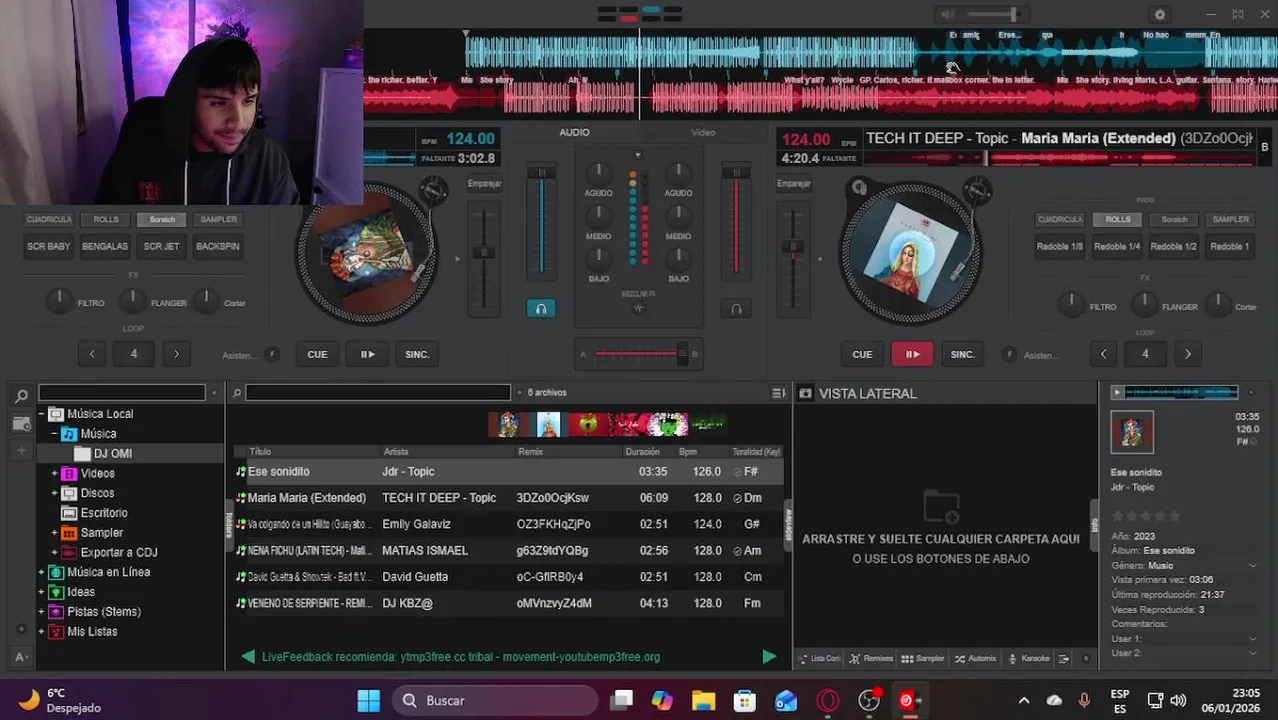Image resolution: width=1278 pixels, height=720 pixels.
Task: Open File Explorer from taskbar
Action: [x=703, y=700]
